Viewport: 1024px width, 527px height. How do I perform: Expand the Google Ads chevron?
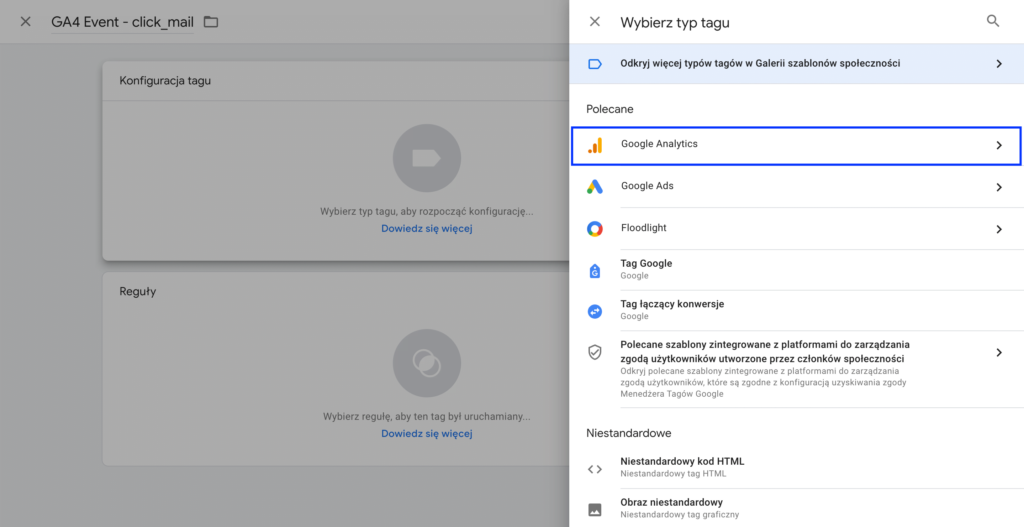(999, 187)
